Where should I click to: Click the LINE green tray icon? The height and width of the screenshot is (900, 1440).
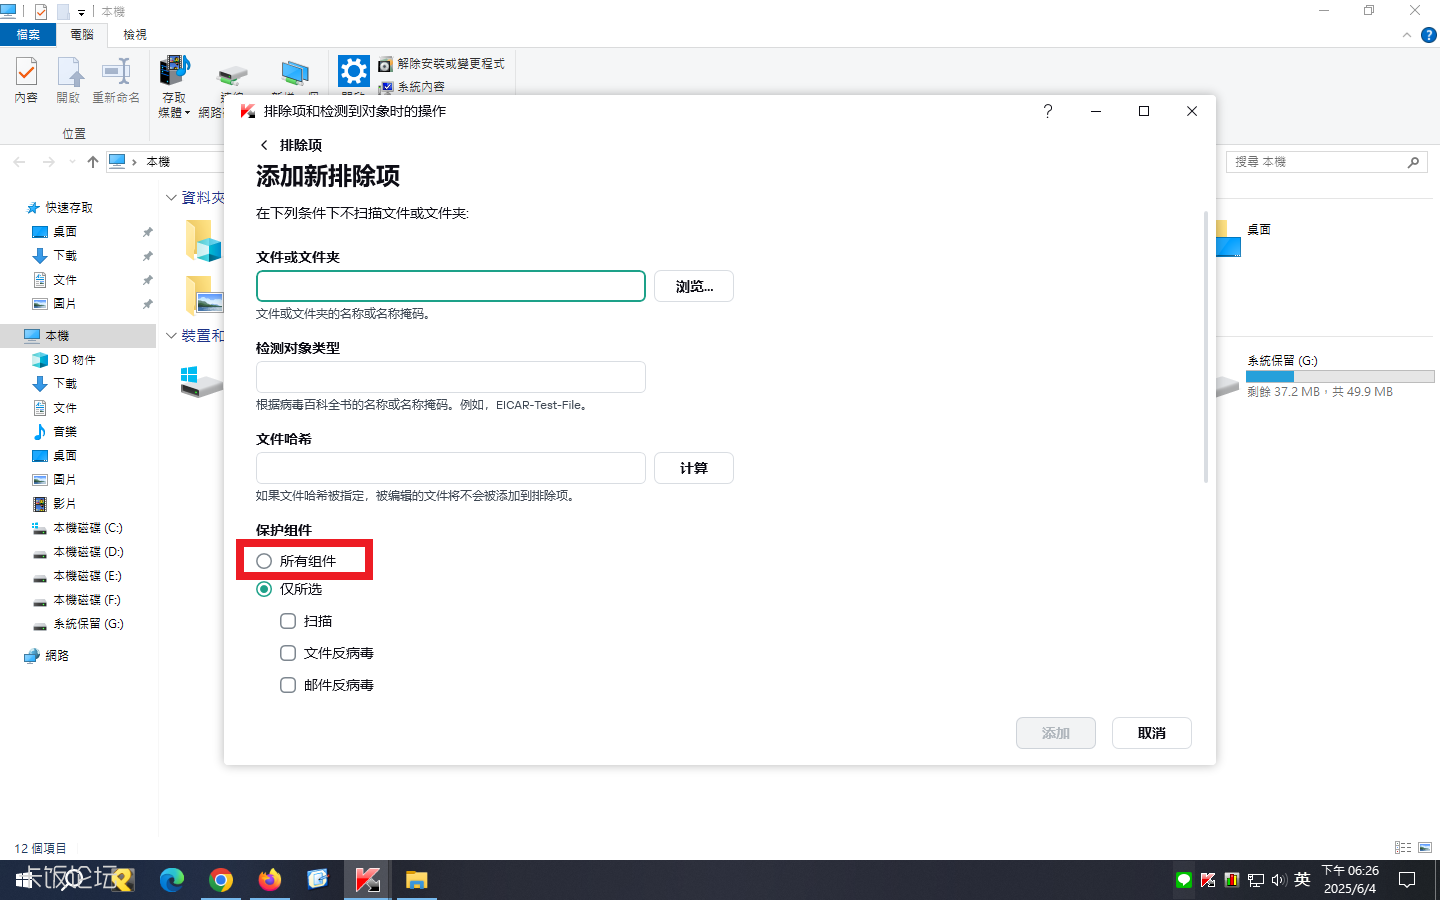tap(1184, 880)
